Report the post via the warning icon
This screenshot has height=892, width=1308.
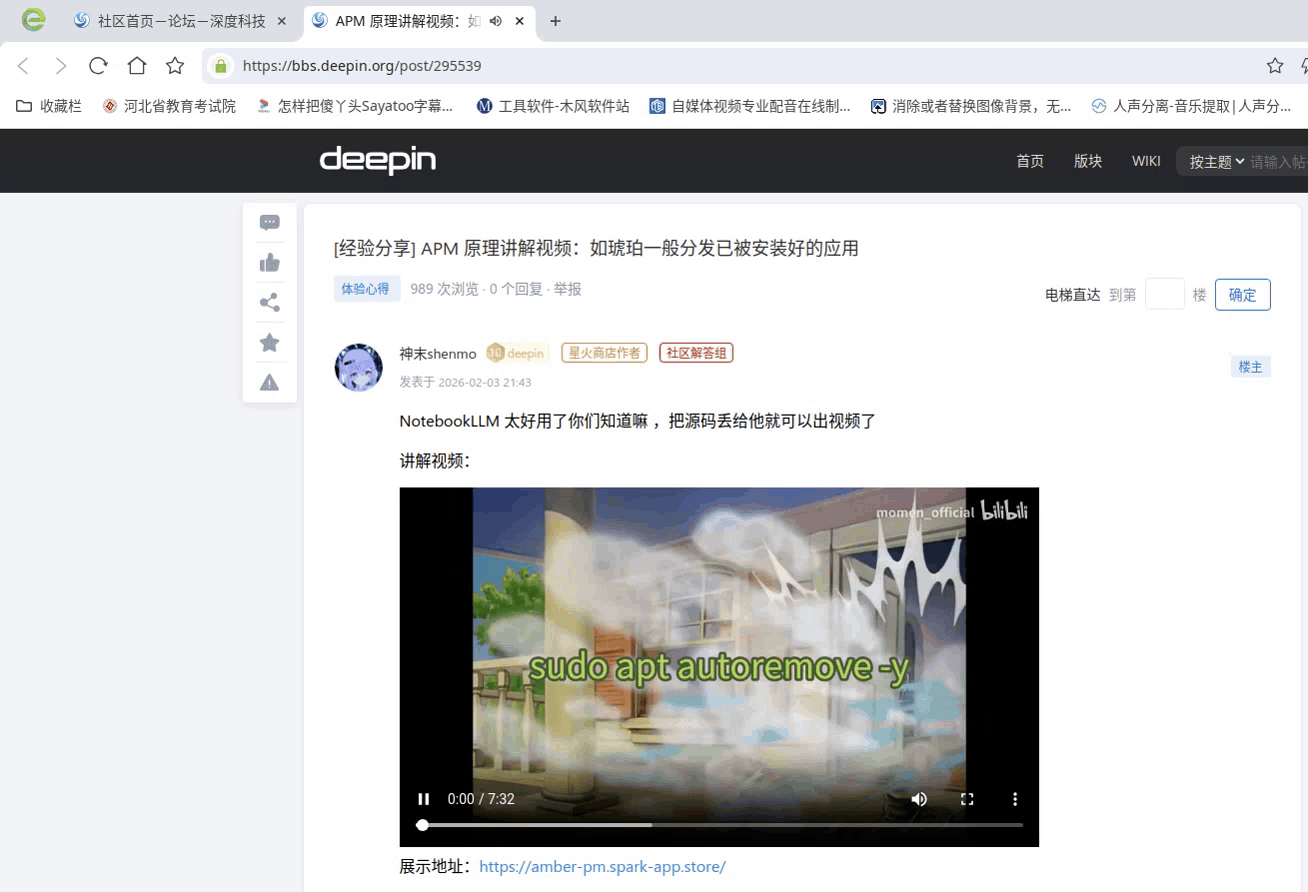[x=269, y=382]
